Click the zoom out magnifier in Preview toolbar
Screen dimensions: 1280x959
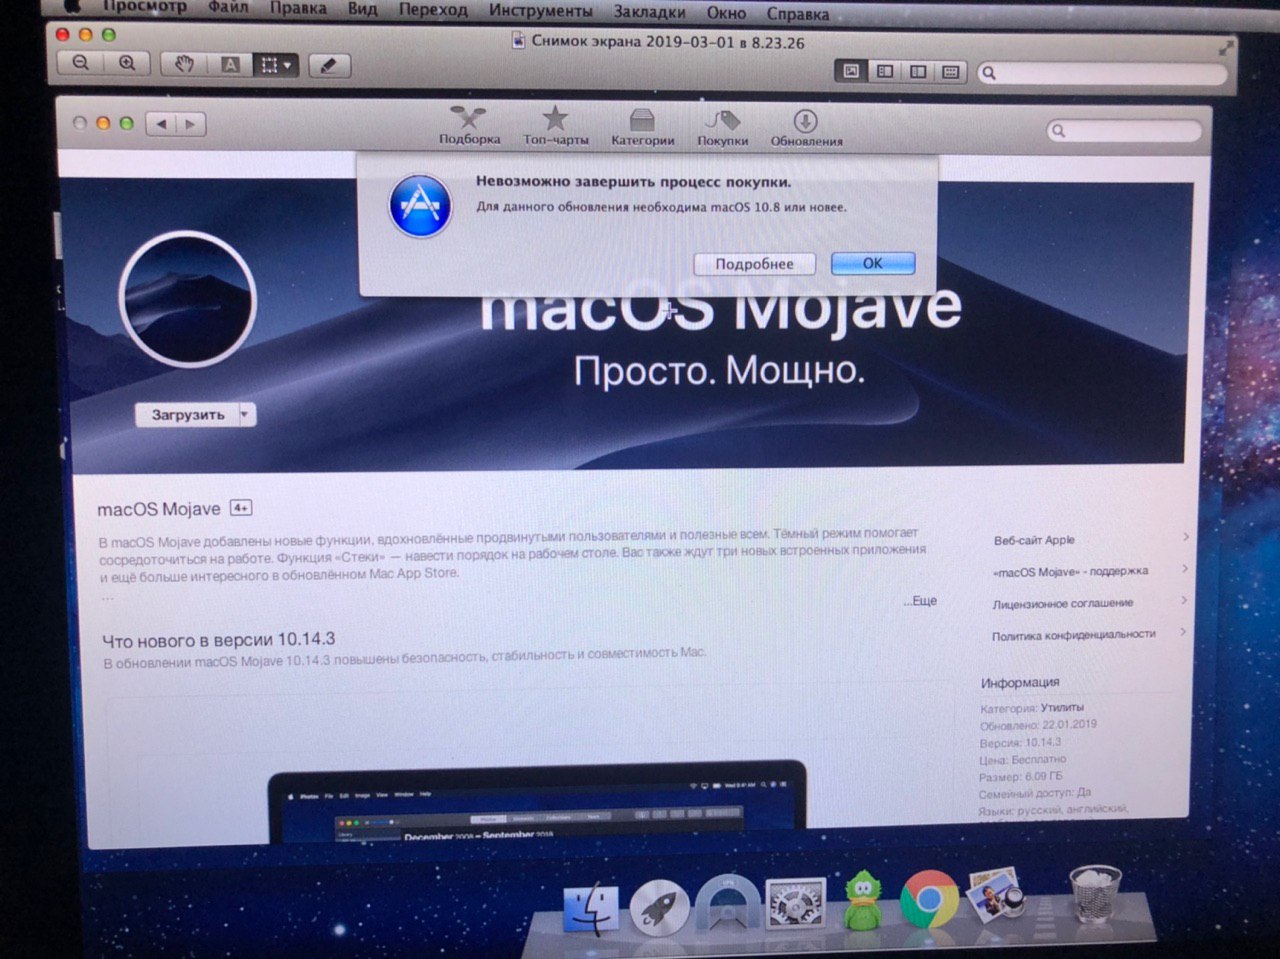(80, 63)
